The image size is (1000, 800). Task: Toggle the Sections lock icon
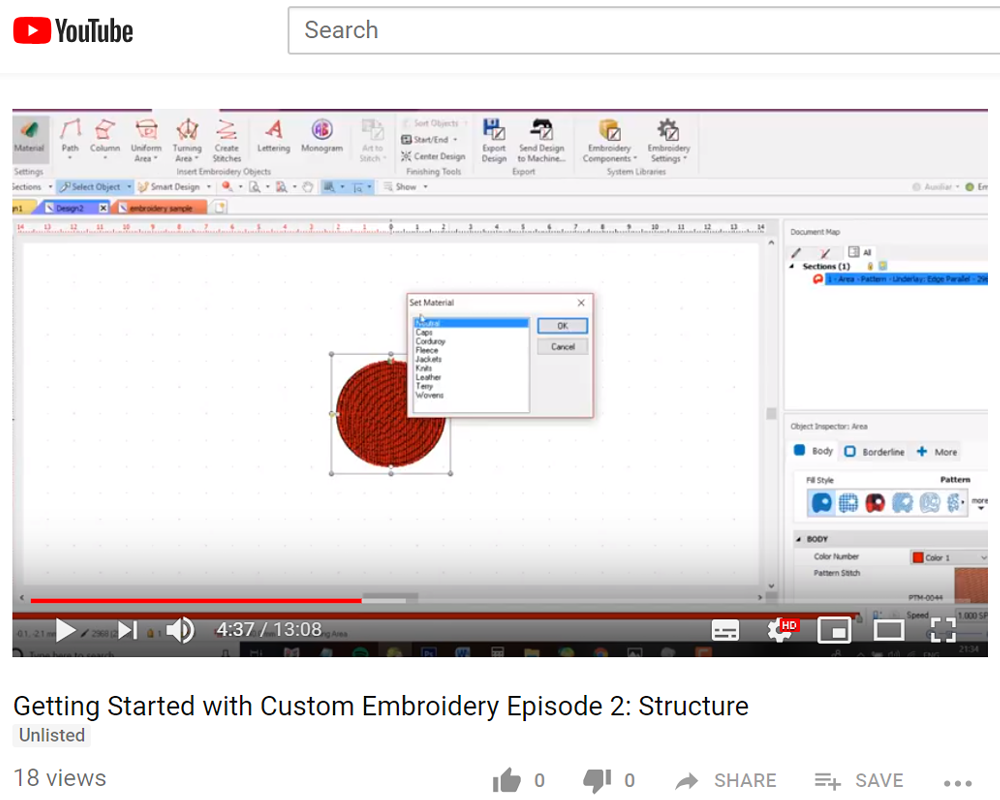click(x=869, y=266)
